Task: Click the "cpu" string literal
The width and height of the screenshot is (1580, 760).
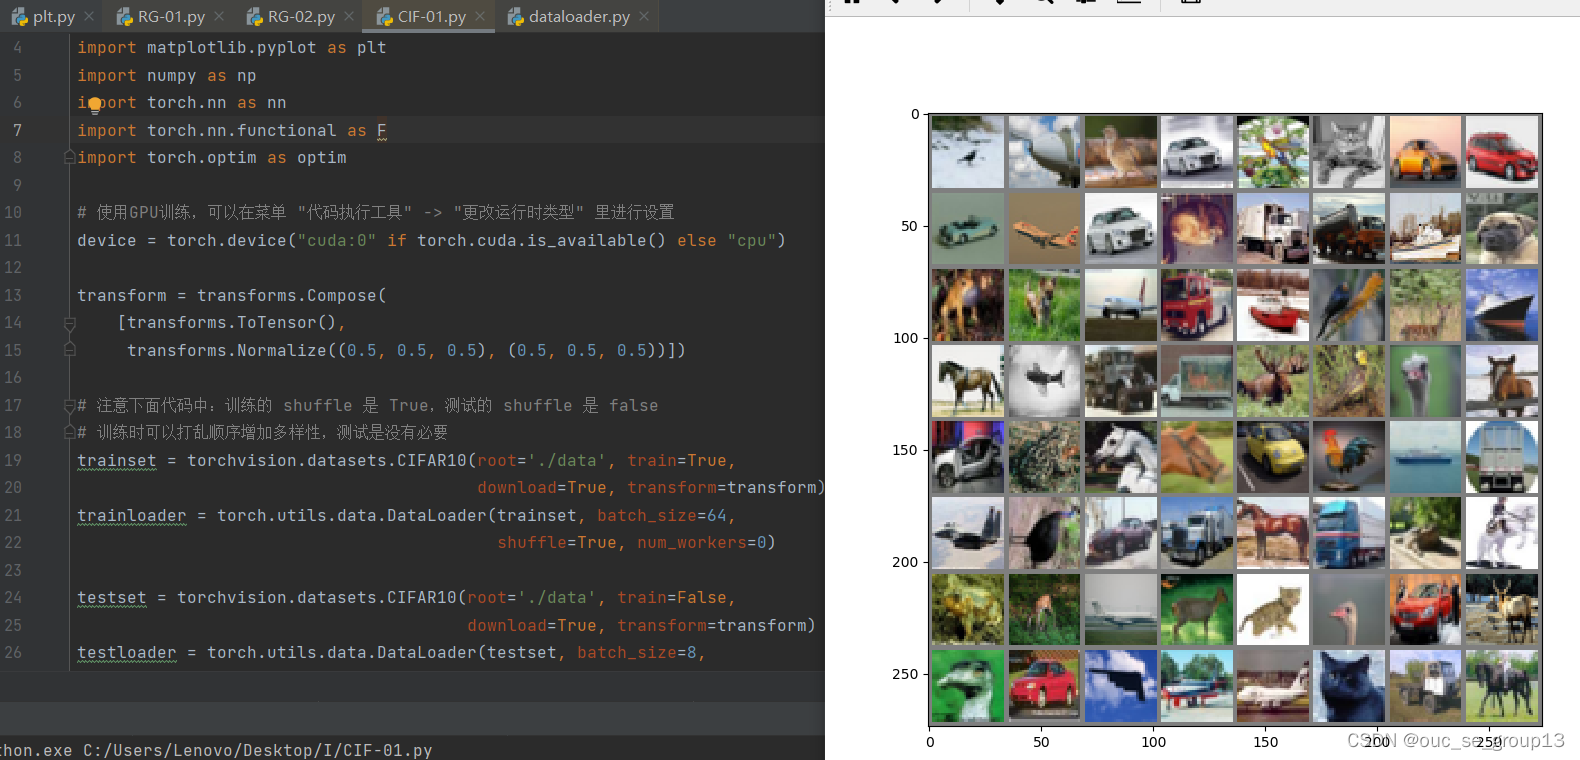Action: point(751,240)
